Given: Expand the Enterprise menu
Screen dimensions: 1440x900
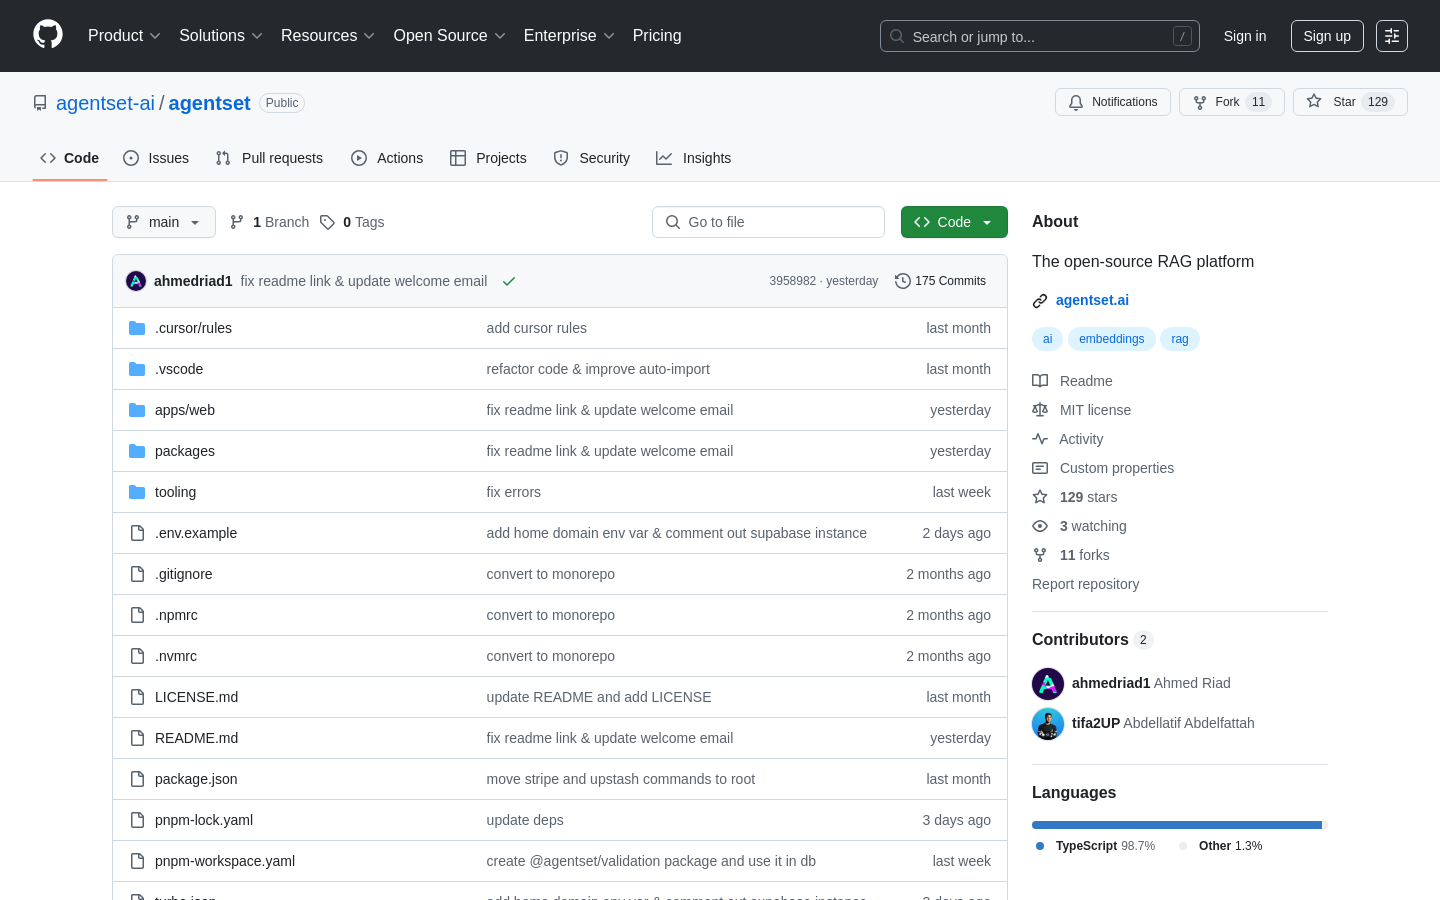Looking at the screenshot, I should (x=569, y=36).
